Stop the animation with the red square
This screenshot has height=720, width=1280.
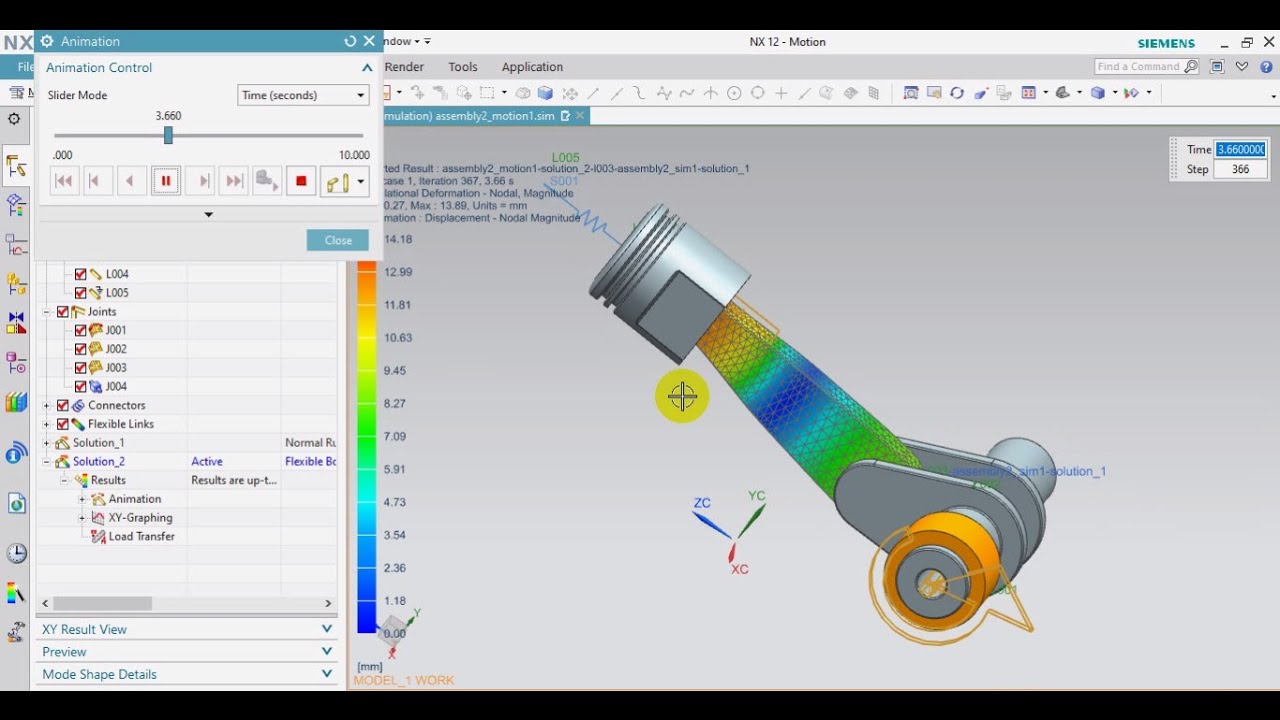click(301, 181)
